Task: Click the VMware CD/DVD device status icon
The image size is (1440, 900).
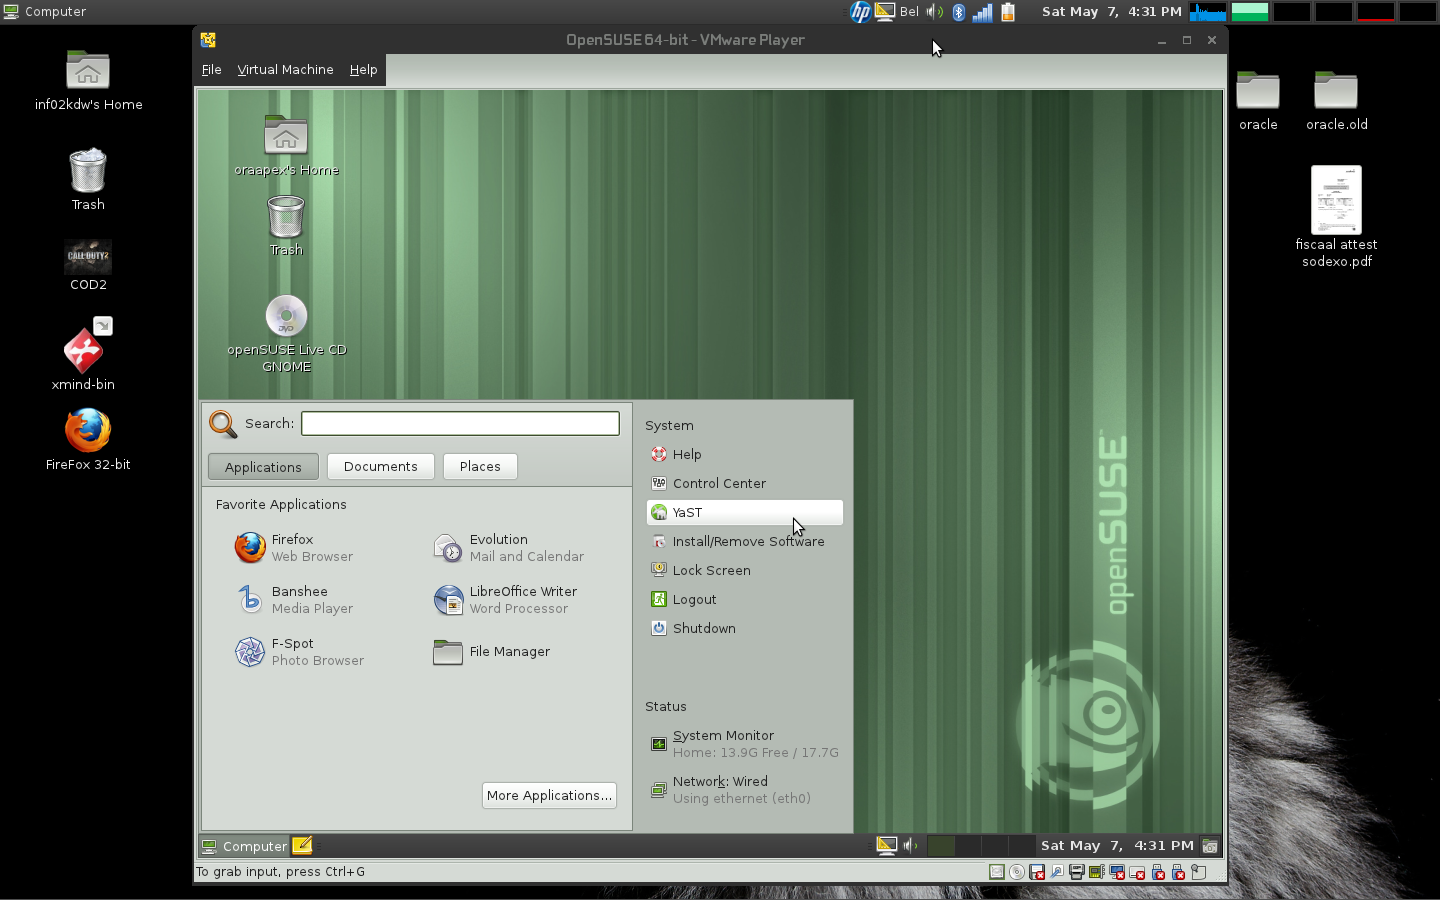Action: click(x=1017, y=872)
